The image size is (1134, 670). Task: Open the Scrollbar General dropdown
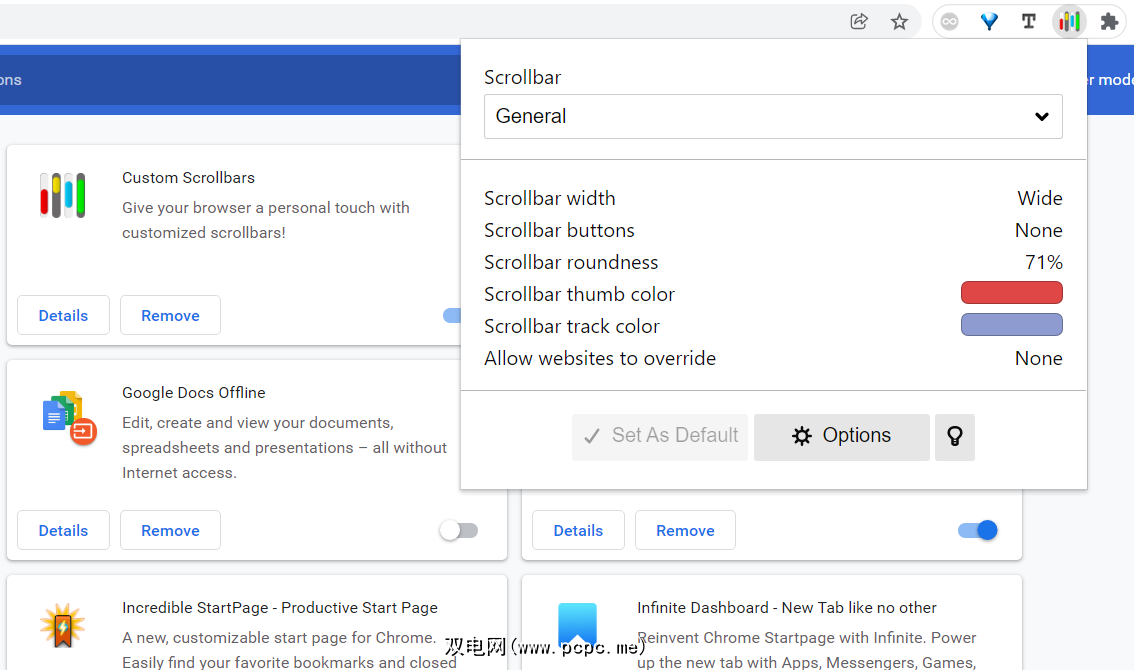click(772, 116)
